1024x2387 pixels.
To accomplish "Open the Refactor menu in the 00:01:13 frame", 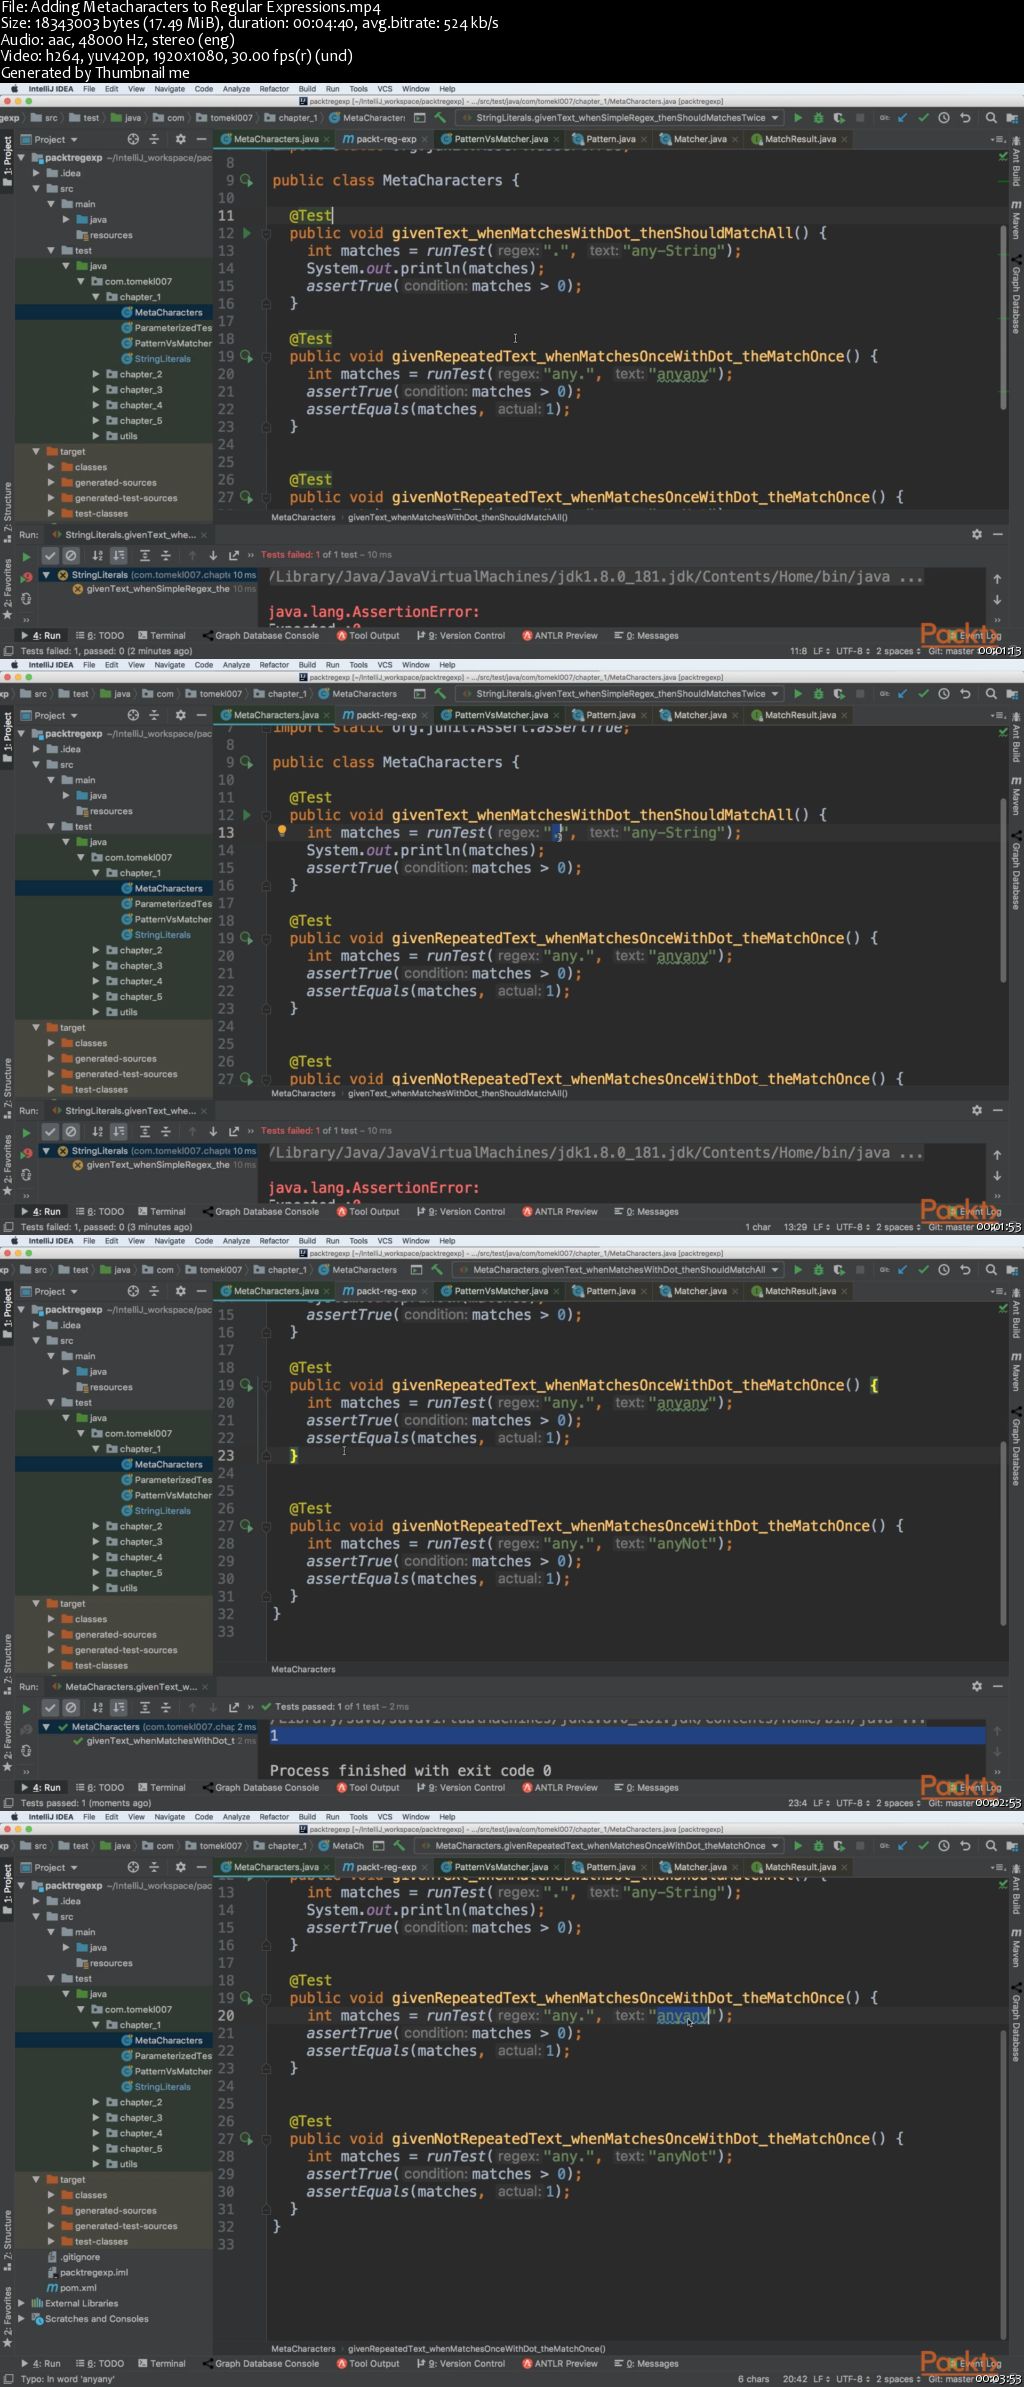I will tap(274, 89).
